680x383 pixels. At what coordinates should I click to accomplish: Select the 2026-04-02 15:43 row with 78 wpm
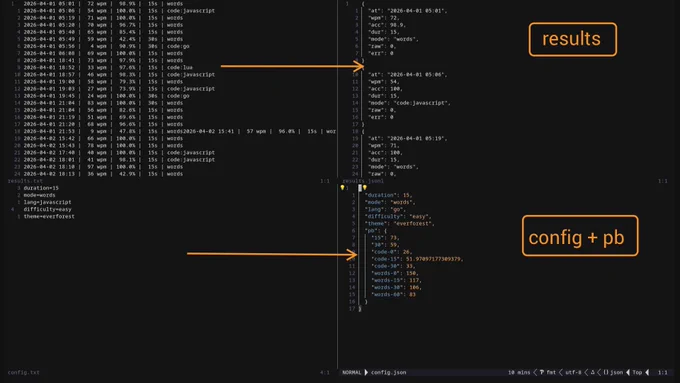(x=103, y=145)
